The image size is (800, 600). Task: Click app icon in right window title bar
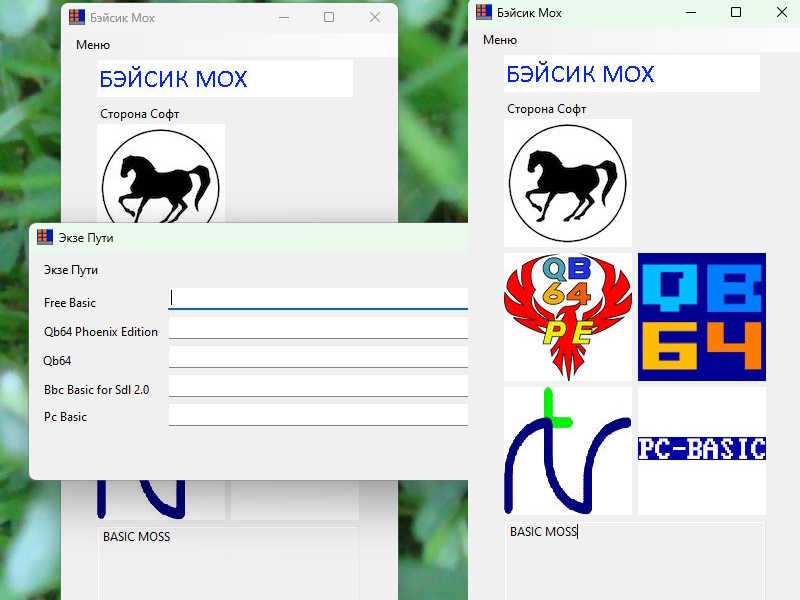click(484, 12)
